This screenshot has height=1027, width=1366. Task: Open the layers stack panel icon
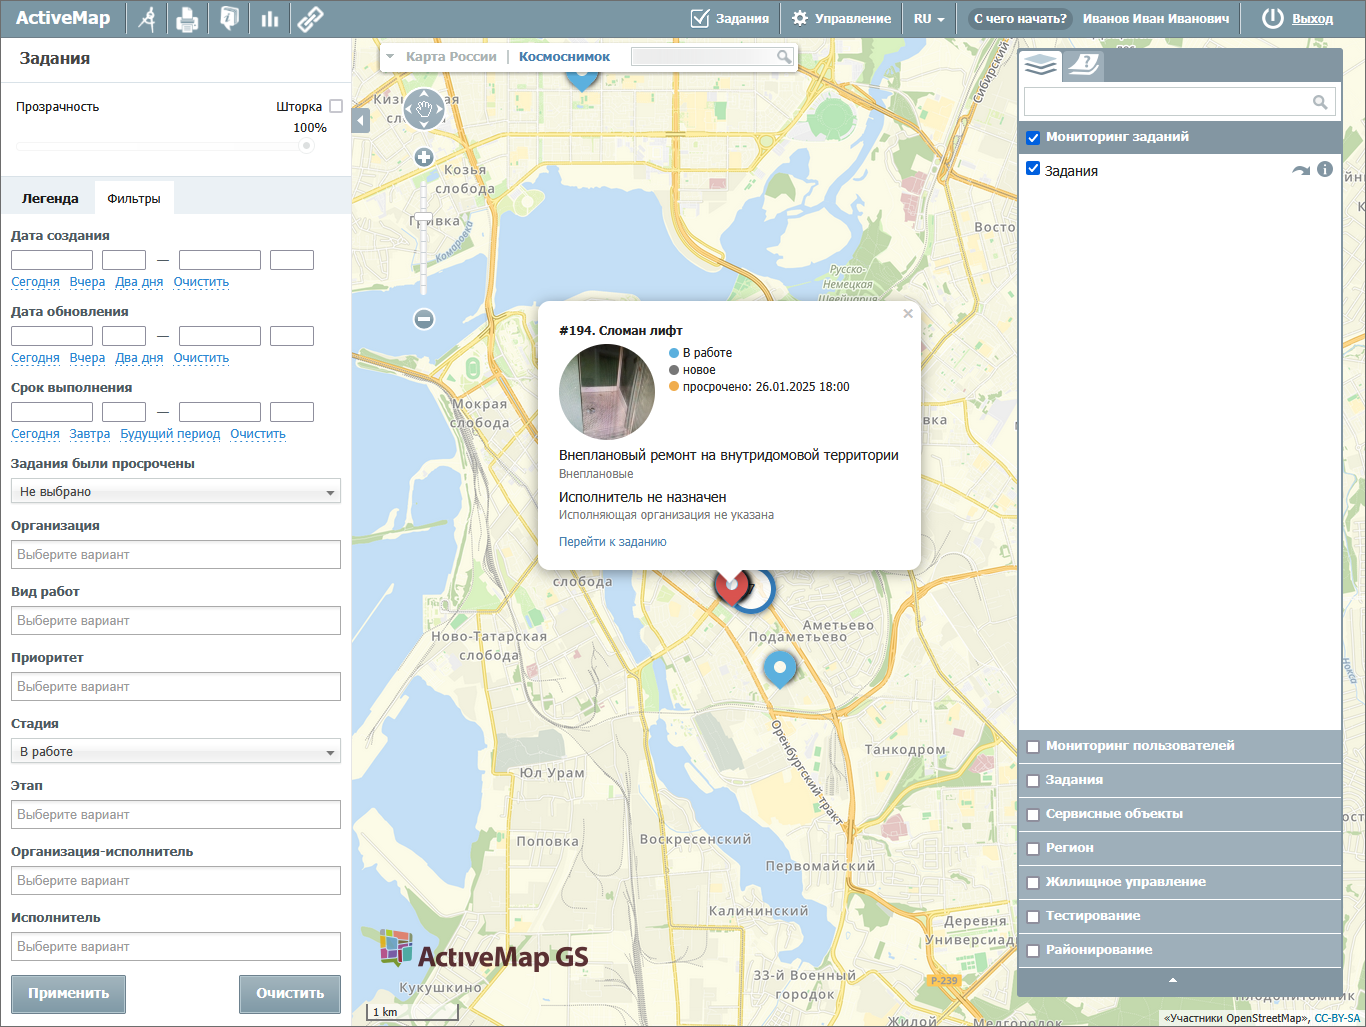click(x=1040, y=66)
